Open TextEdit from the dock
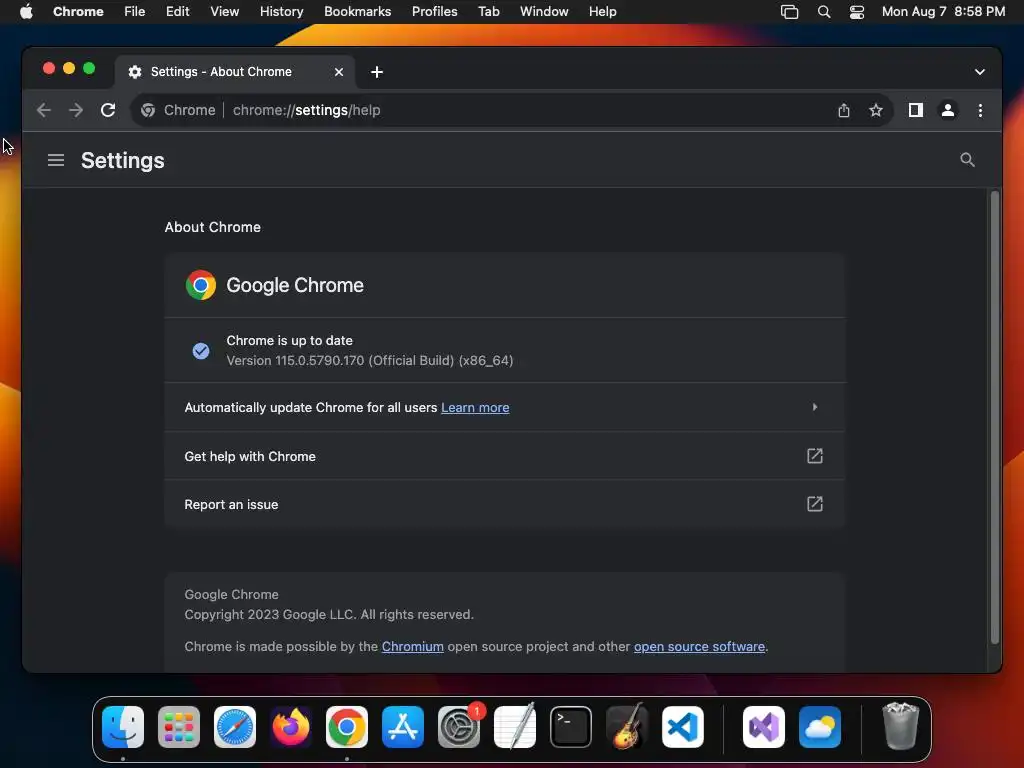This screenshot has height=768, width=1024. click(x=515, y=726)
